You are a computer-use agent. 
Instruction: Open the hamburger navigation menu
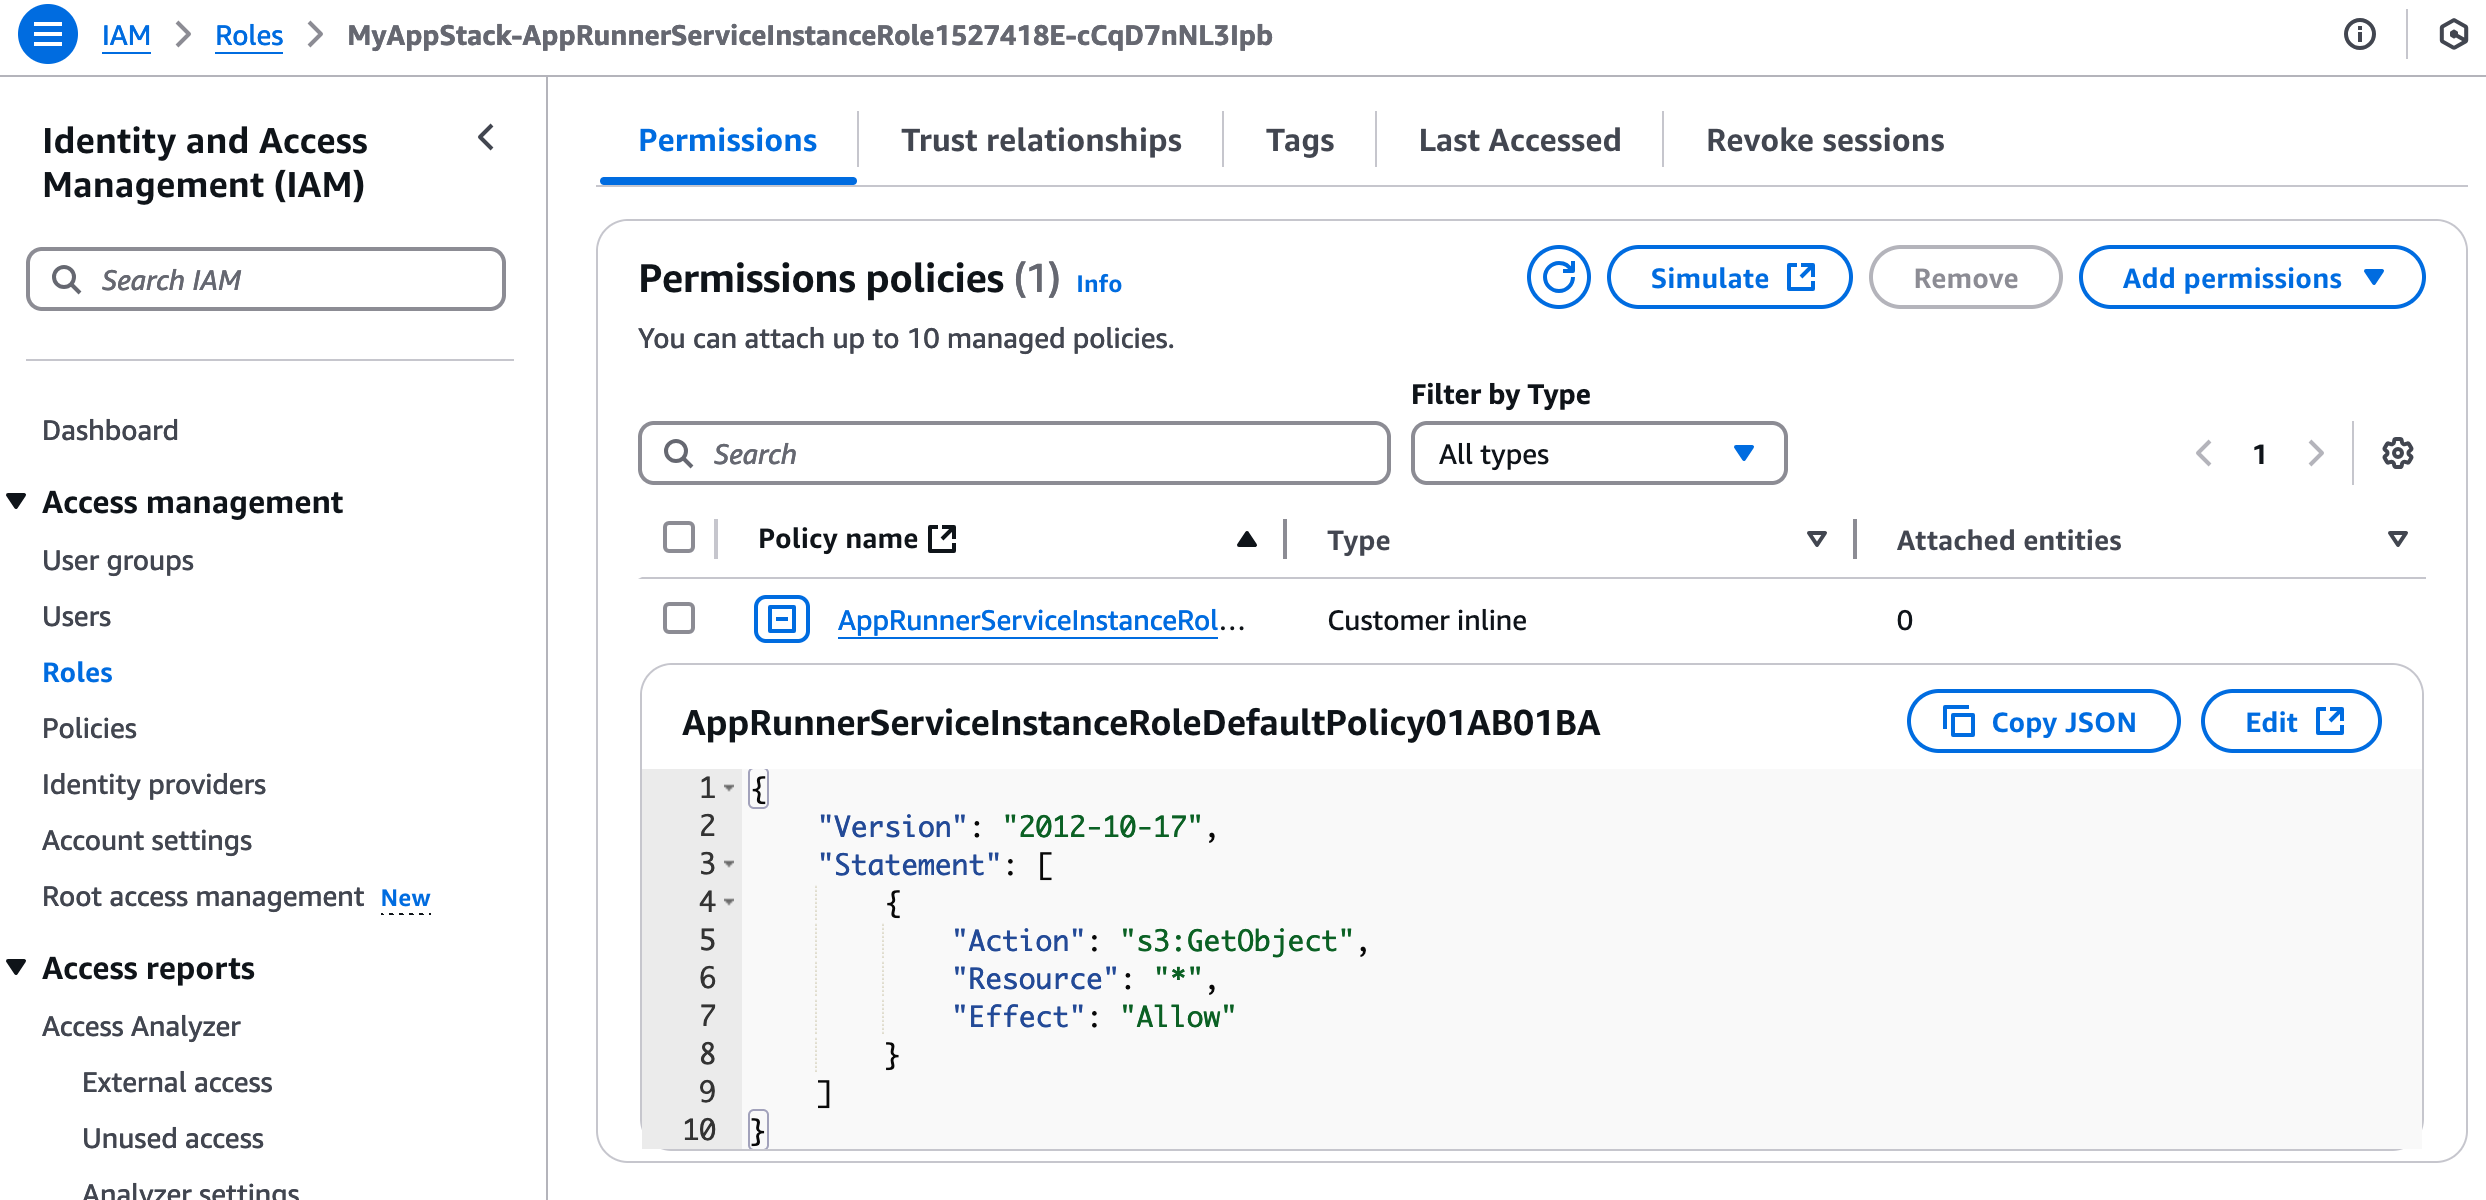[x=47, y=34]
